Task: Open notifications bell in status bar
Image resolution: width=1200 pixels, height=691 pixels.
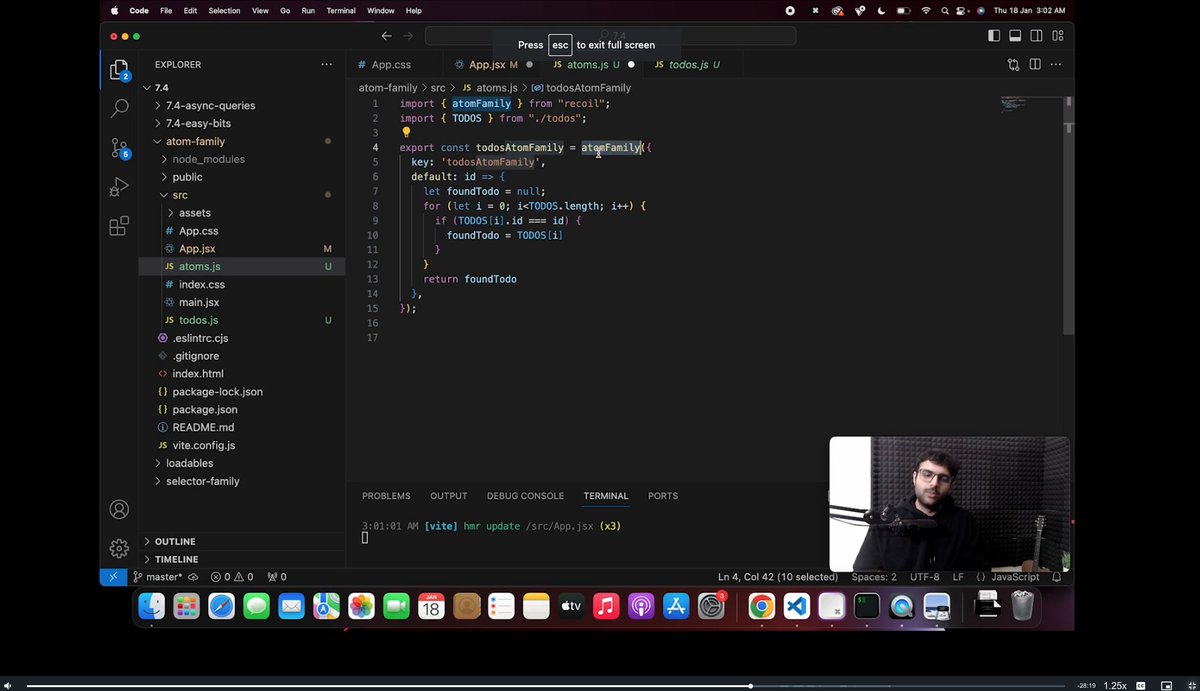Action: (1056, 577)
